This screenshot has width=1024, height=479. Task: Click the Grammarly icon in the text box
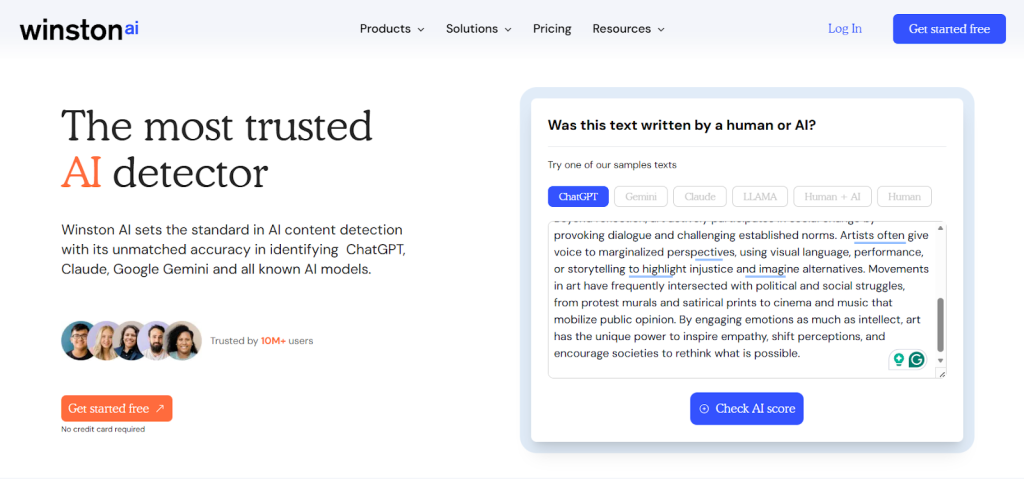point(916,359)
